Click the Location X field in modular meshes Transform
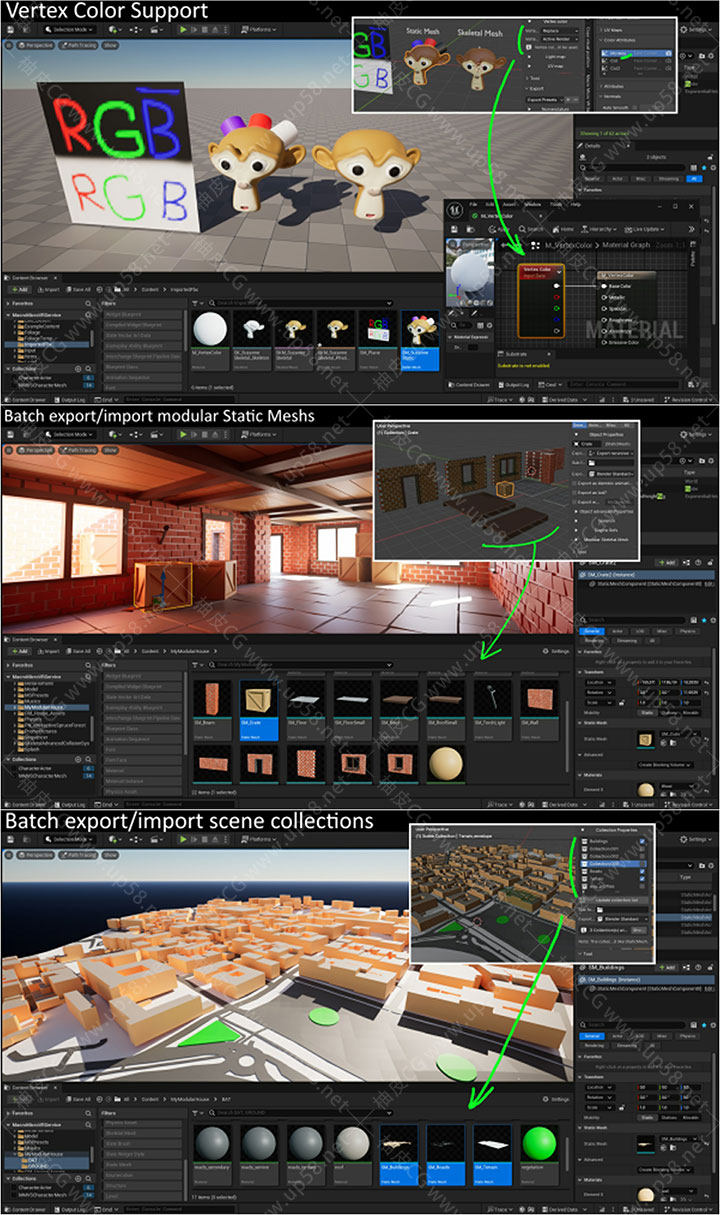Image resolution: width=720 pixels, height=1215 pixels. click(x=648, y=681)
